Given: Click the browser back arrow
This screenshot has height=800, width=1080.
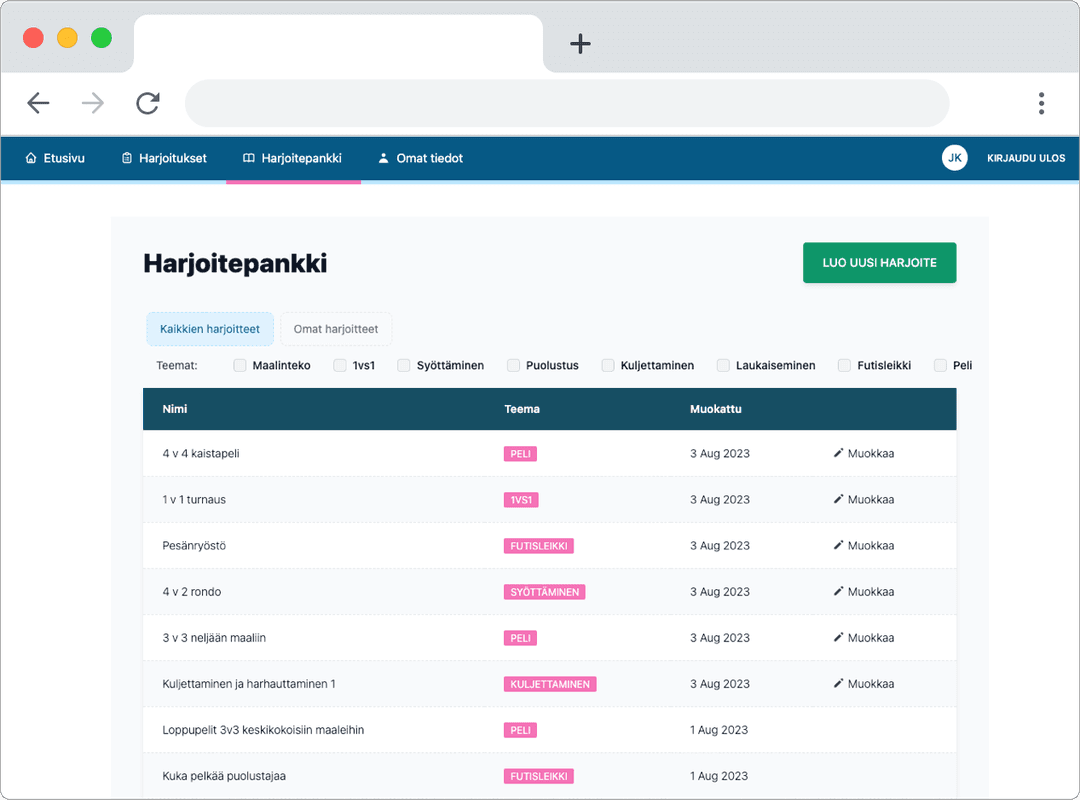Looking at the screenshot, I should [38, 103].
